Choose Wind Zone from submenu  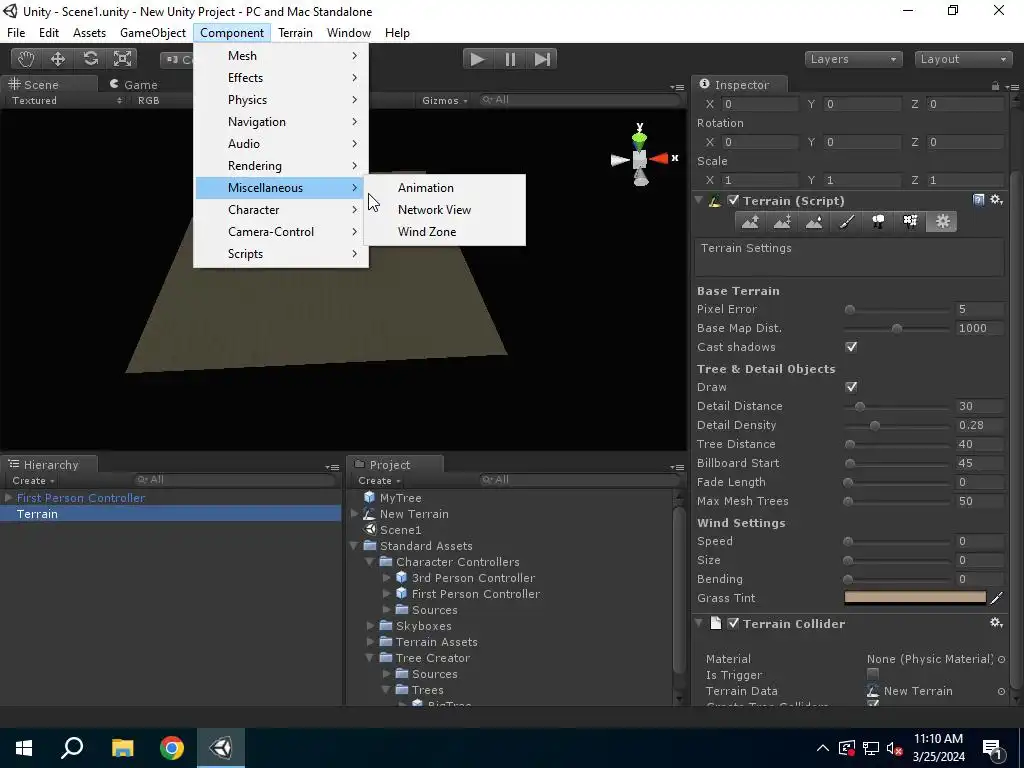click(444, 232)
